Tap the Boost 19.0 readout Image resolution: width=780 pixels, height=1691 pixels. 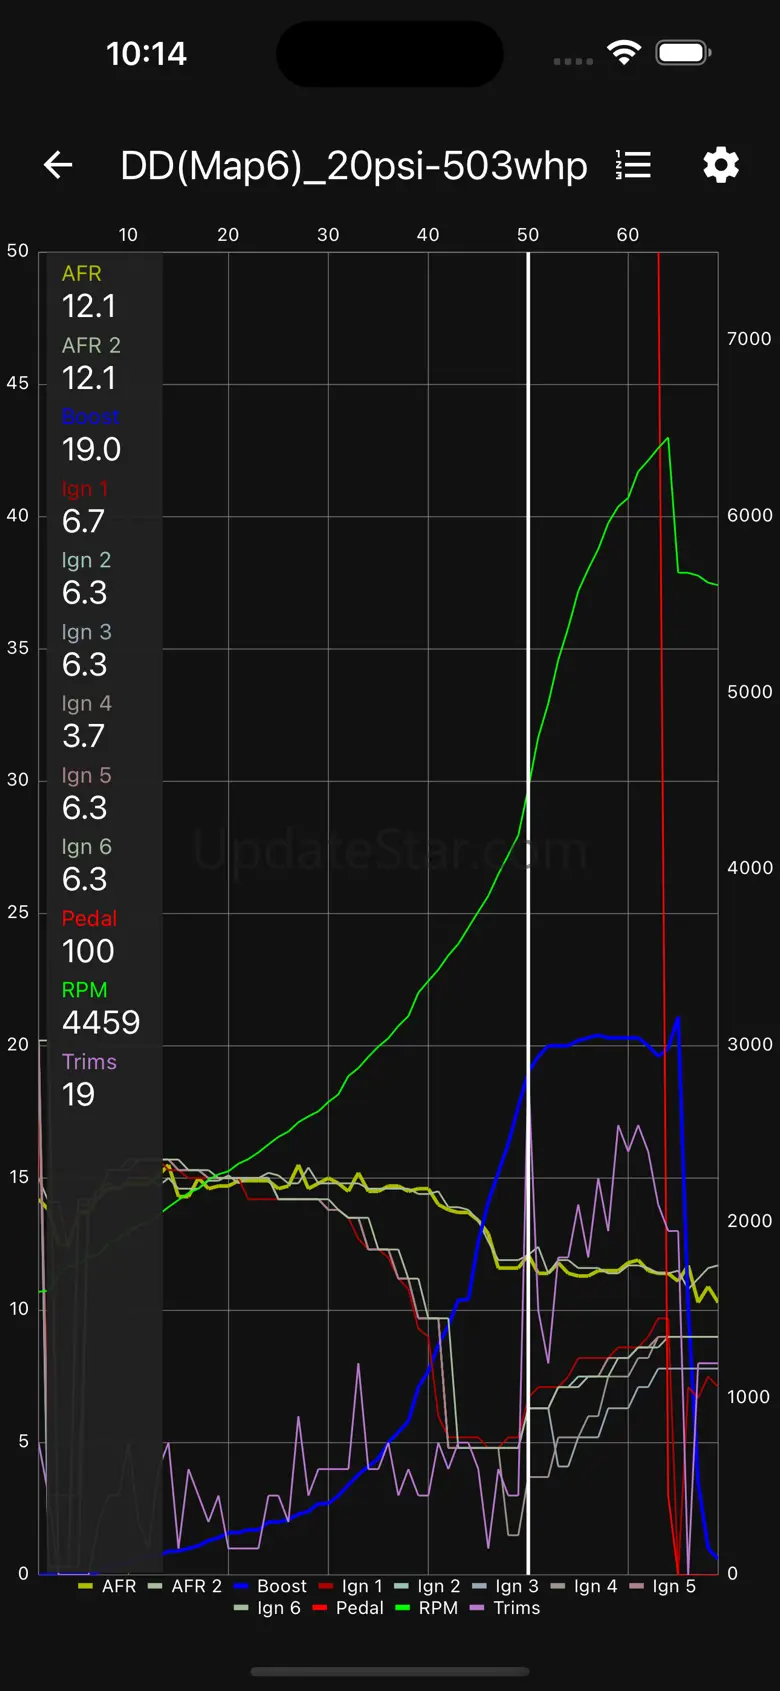tap(91, 436)
